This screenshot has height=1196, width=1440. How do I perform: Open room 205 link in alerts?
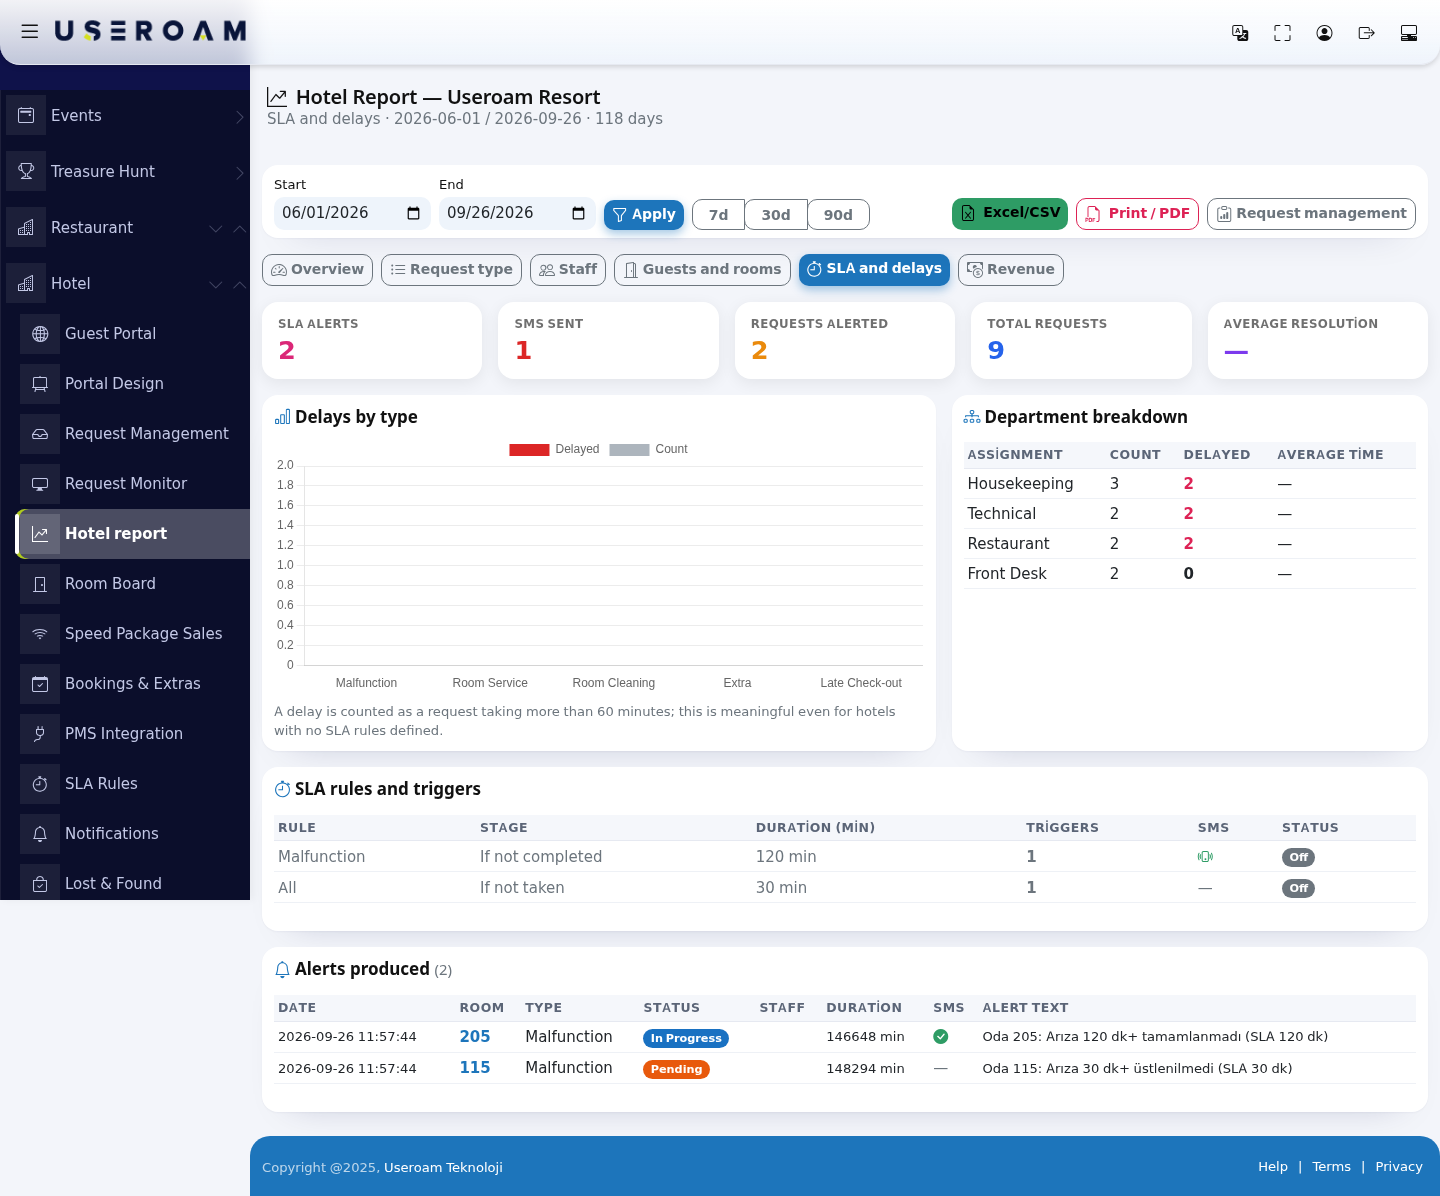[475, 1037]
